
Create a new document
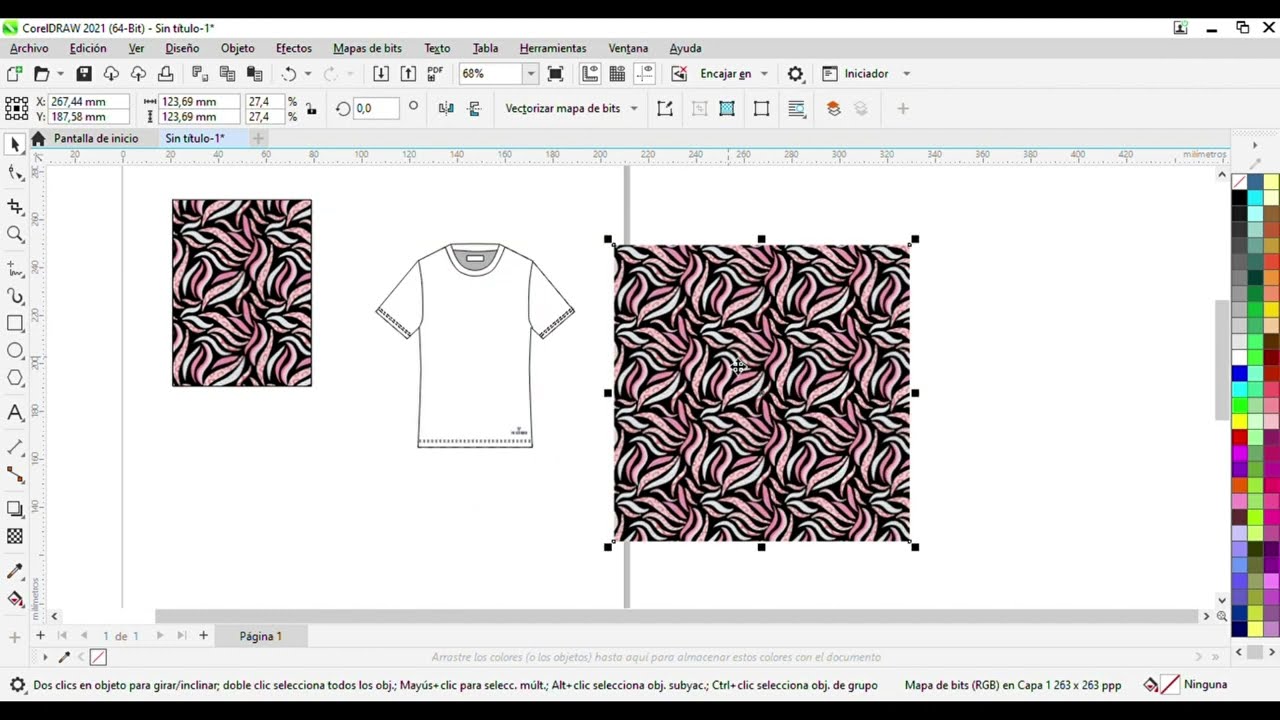point(14,73)
